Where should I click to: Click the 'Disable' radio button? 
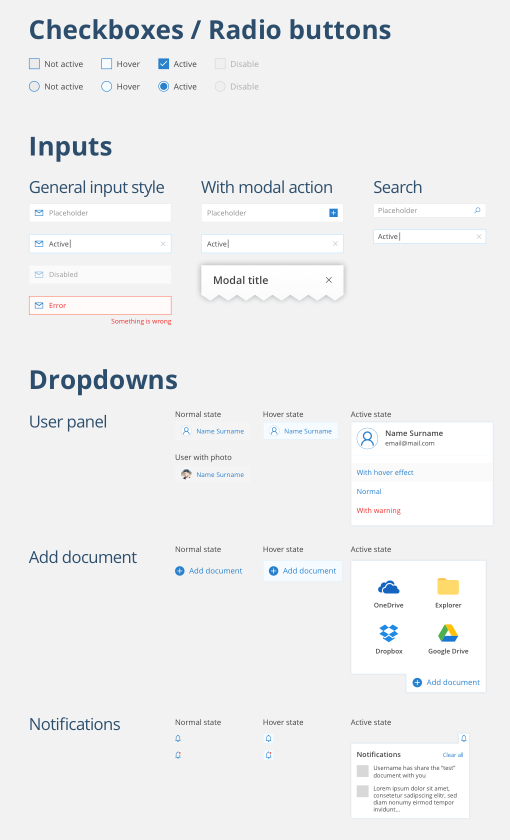tap(220, 86)
